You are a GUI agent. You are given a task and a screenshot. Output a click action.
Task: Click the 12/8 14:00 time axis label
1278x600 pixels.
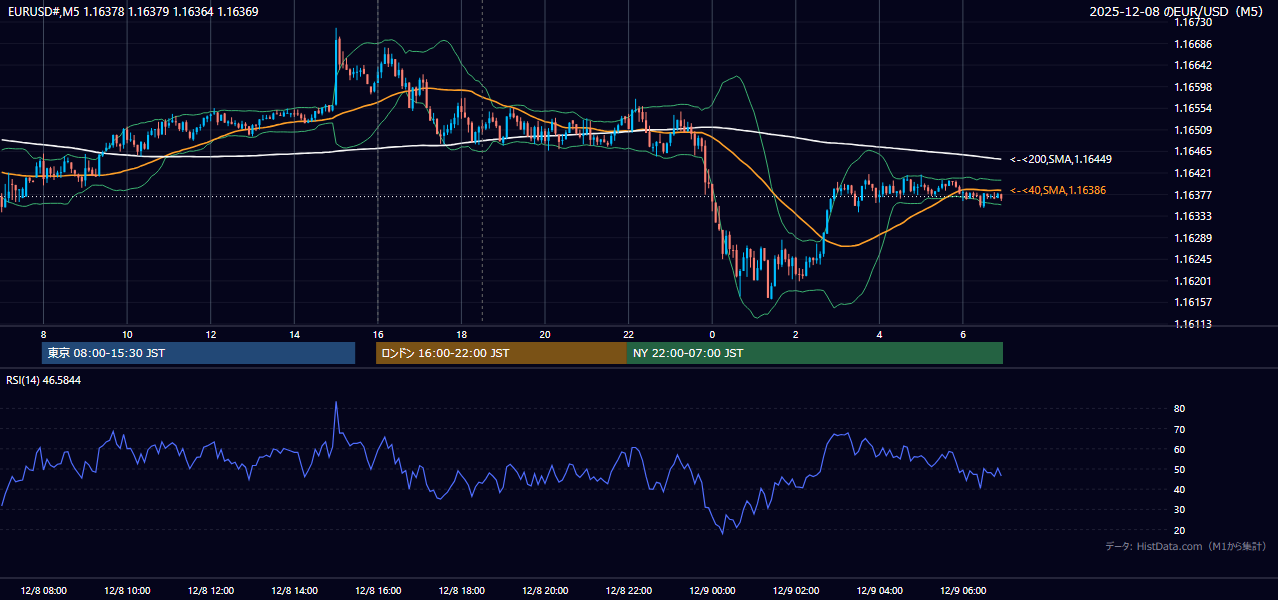pyautogui.click(x=294, y=591)
